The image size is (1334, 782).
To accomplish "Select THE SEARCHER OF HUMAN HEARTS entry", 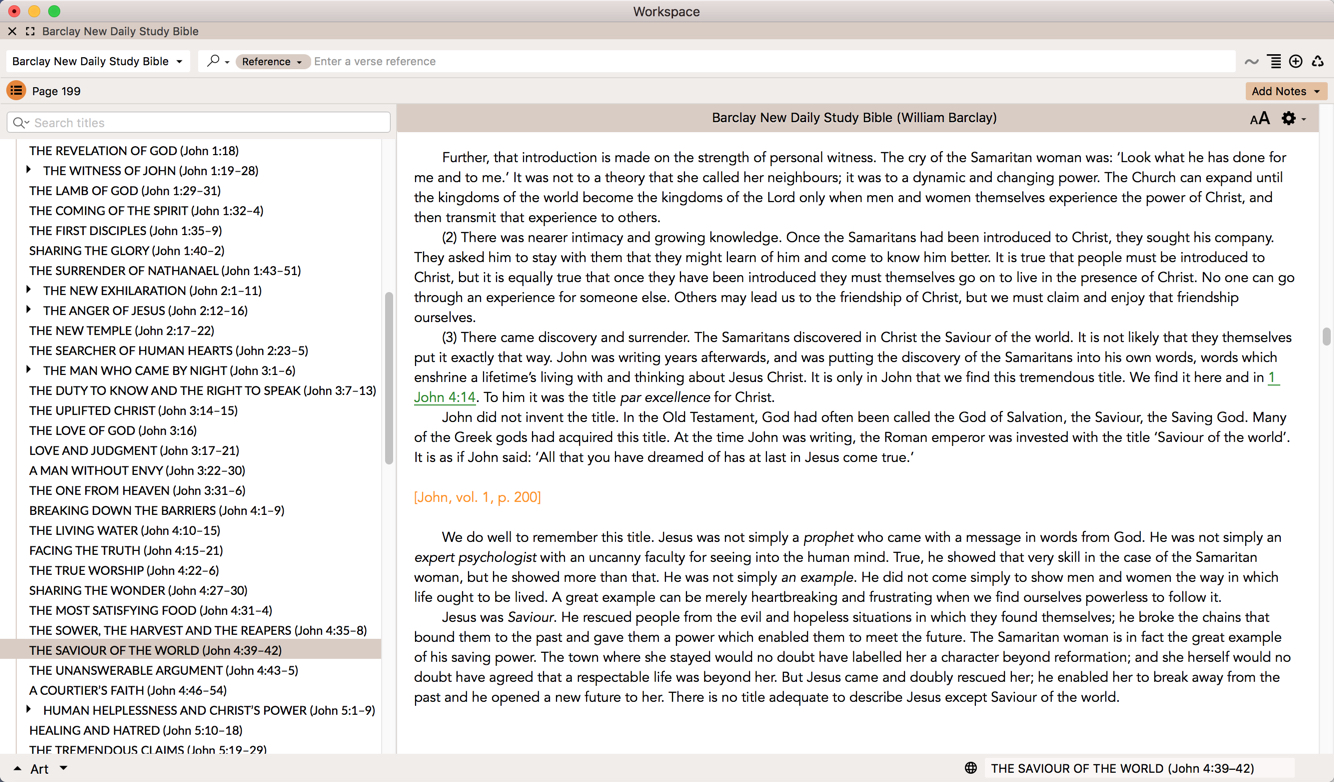I will (x=169, y=351).
